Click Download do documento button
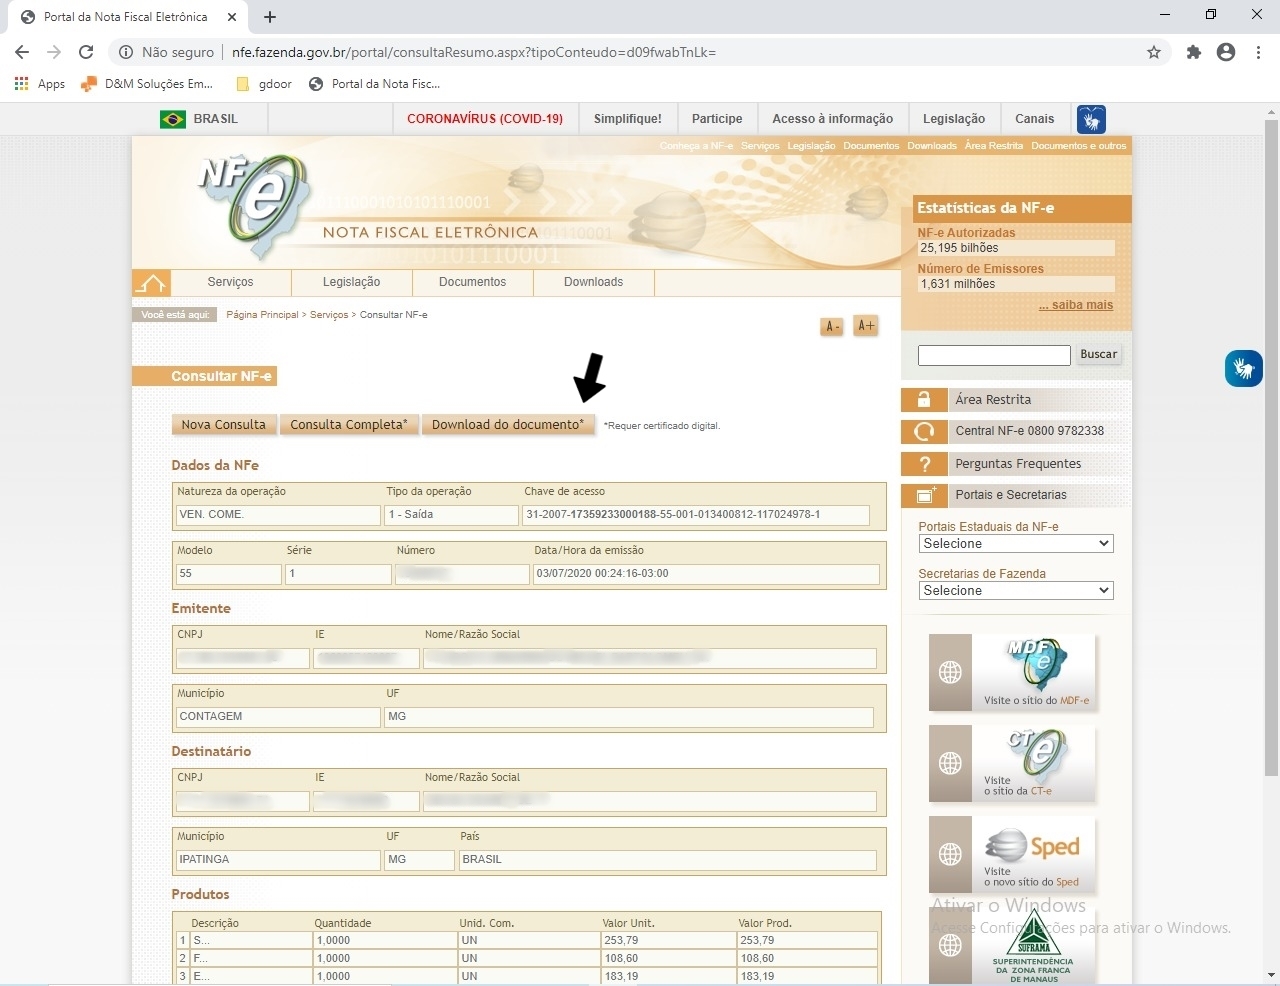The image size is (1280, 986). tap(508, 425)
